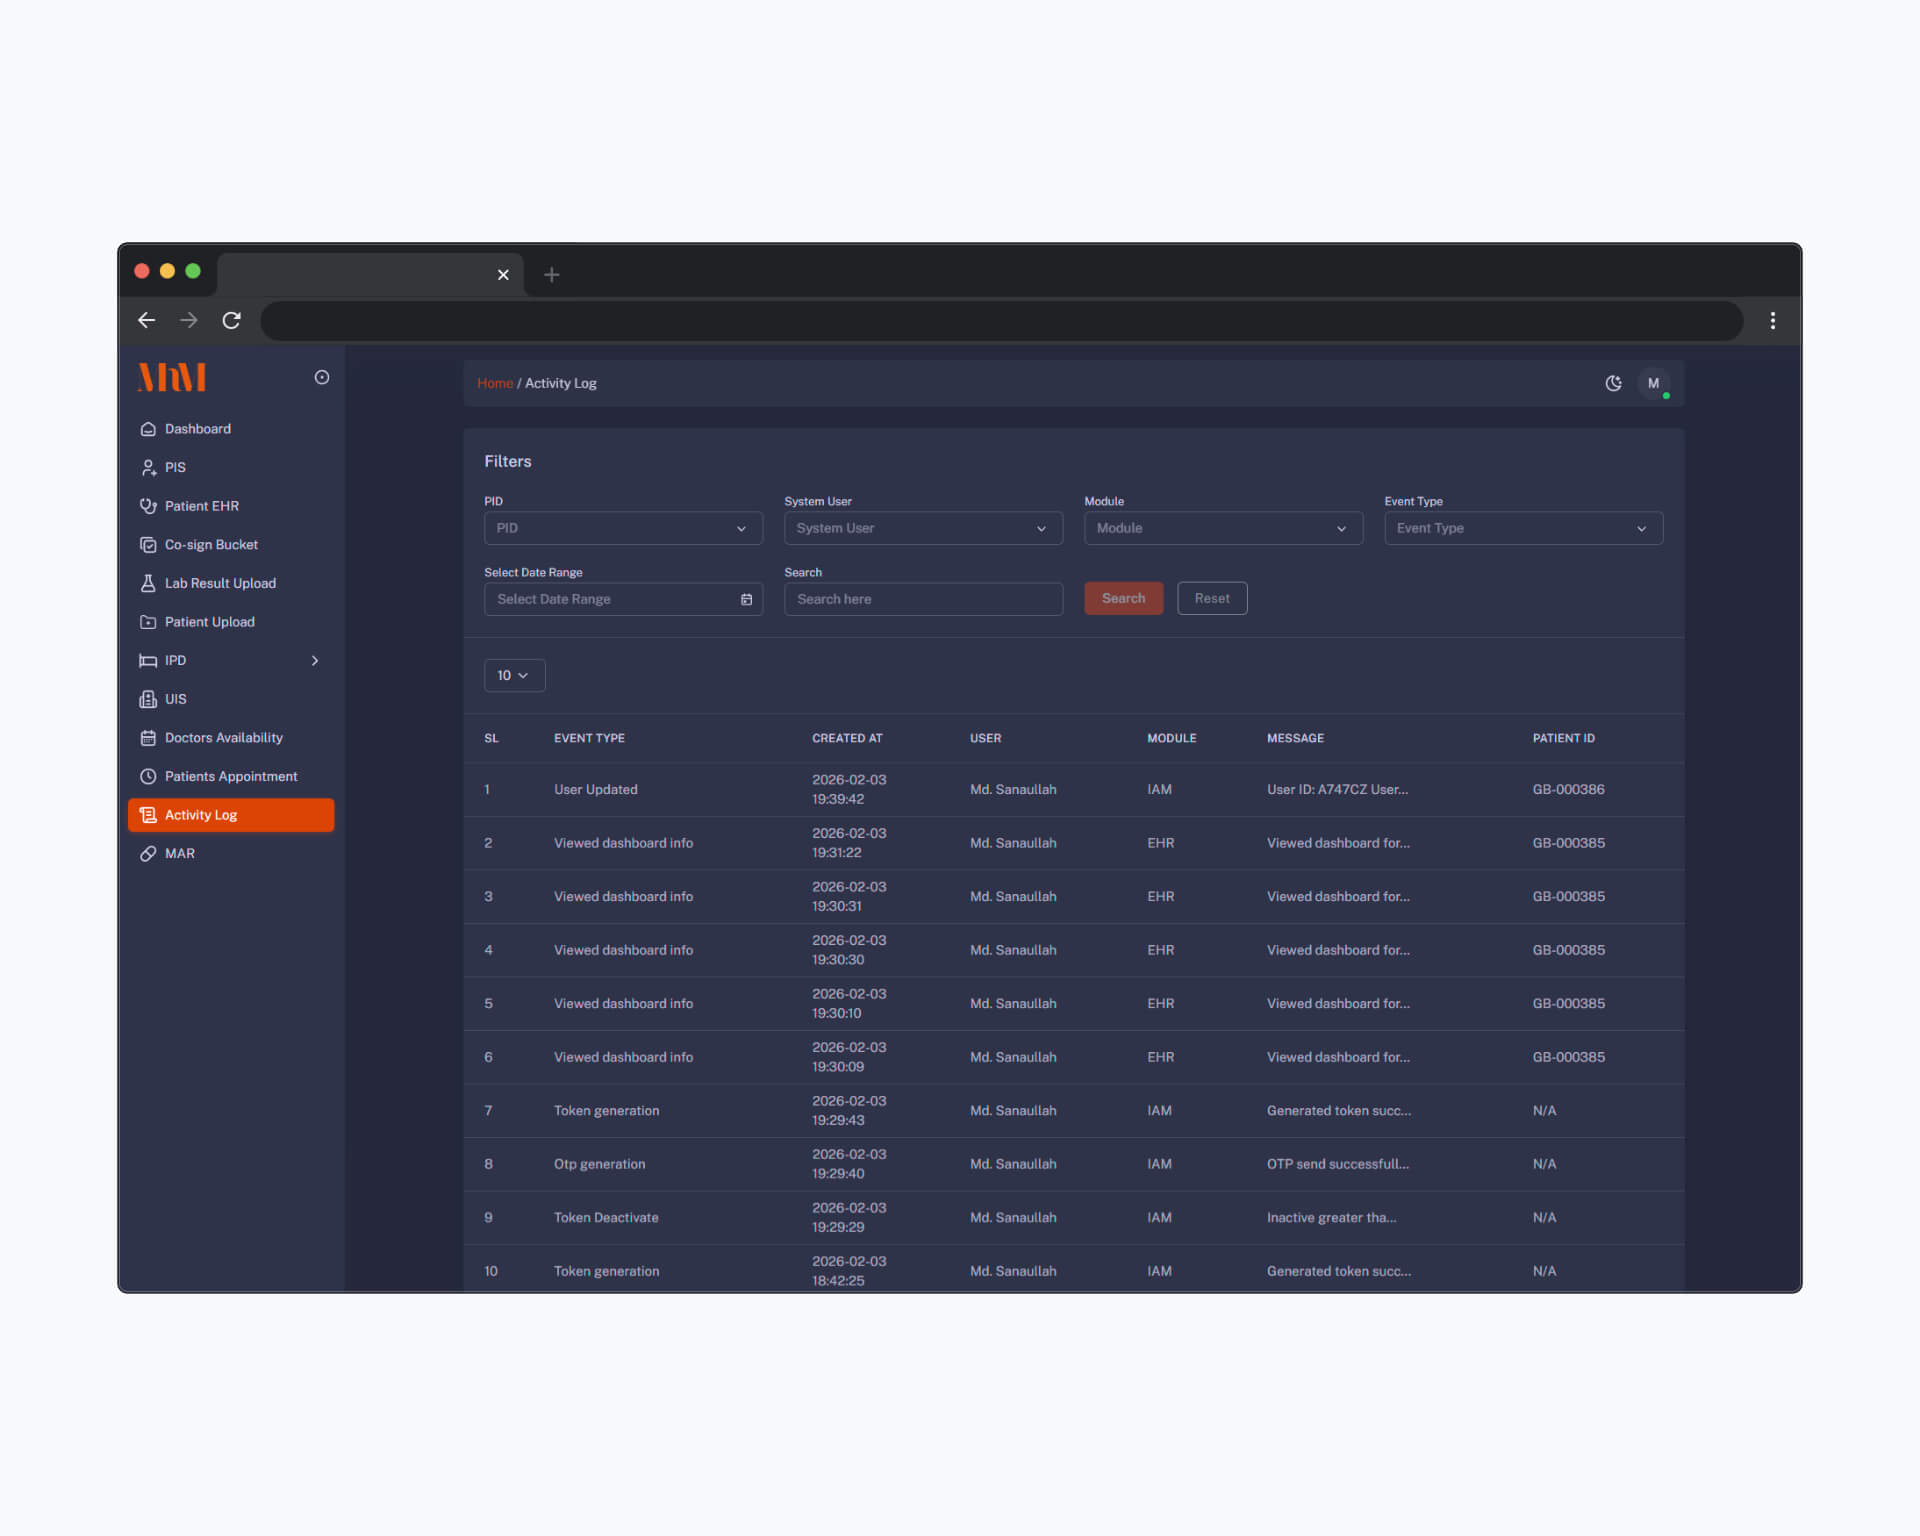Open Dashboard from the sidebar
This screenshot has width=1920, height=1536.
point(197,429)
